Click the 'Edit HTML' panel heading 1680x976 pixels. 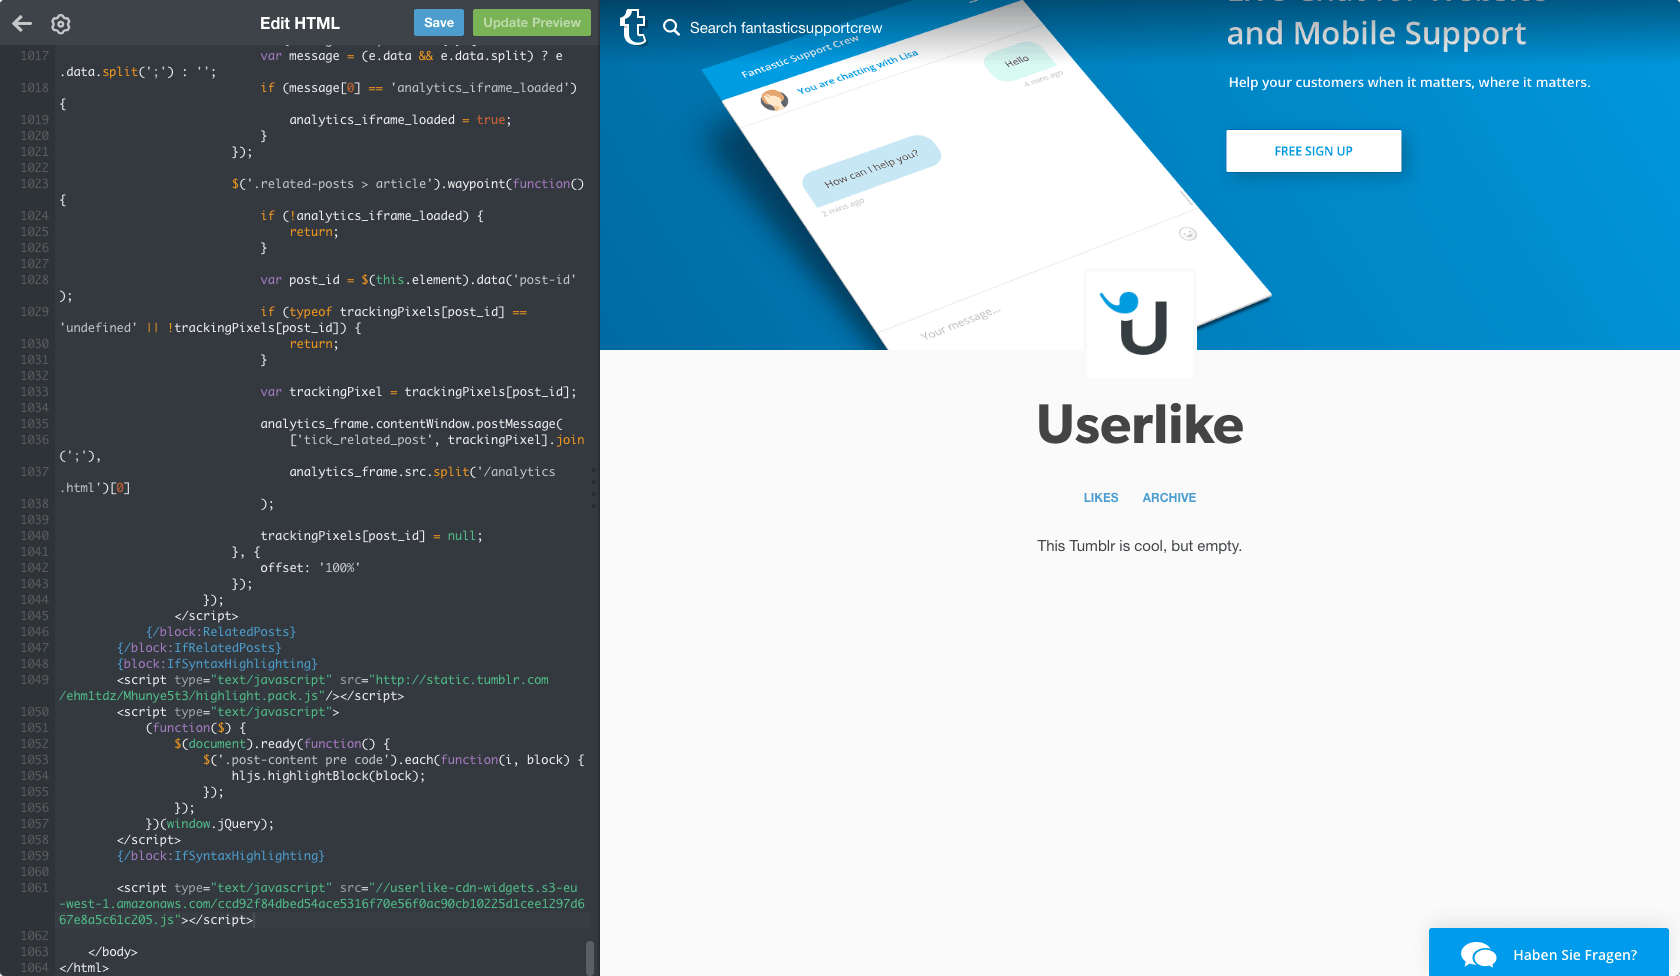(300, 23)
